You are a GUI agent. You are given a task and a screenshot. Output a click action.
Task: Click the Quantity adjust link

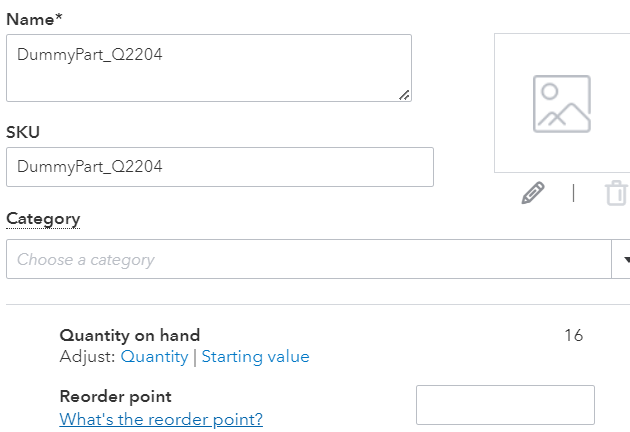tap(154, 356)
